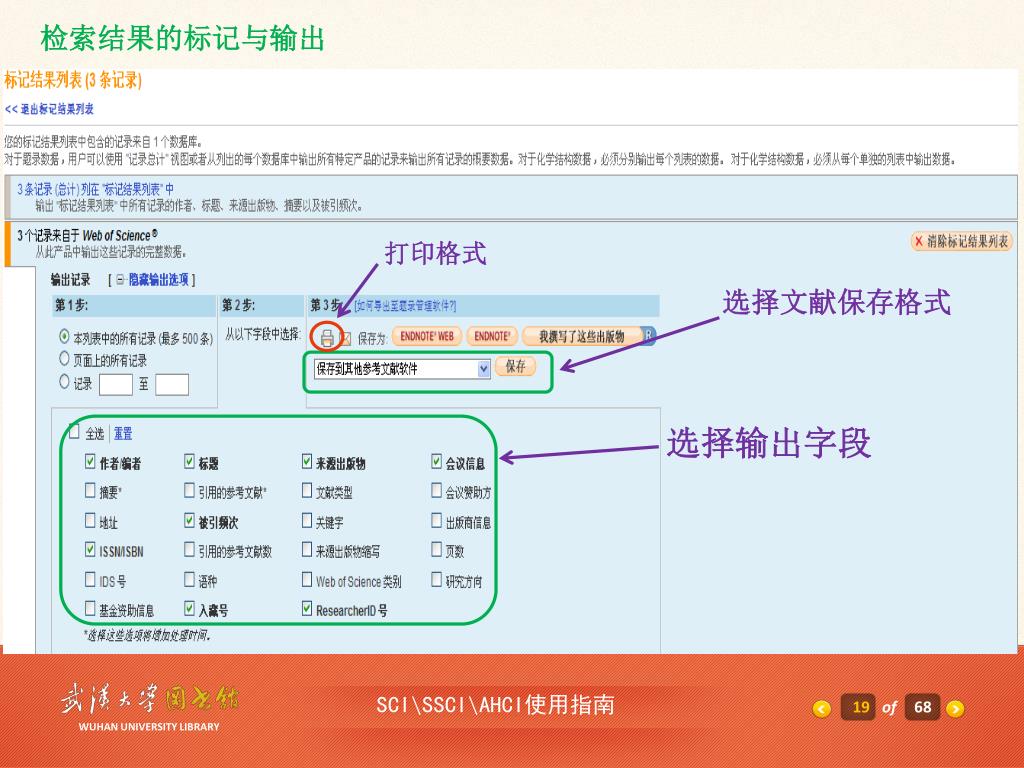
Task: Click the 我撰写了这些出版物 button
Action: [582, 336]
